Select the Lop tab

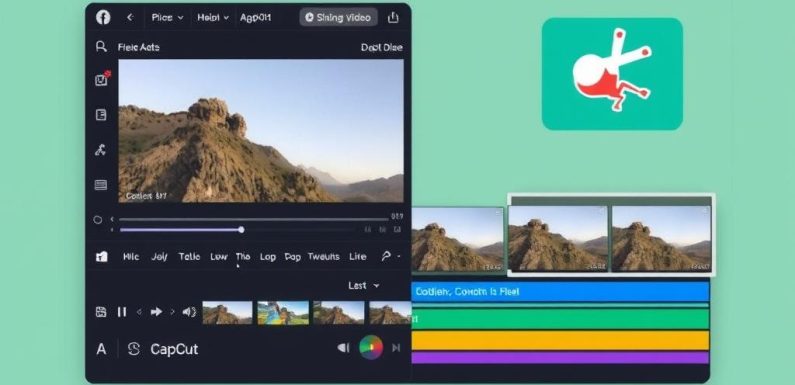(268, 257)
